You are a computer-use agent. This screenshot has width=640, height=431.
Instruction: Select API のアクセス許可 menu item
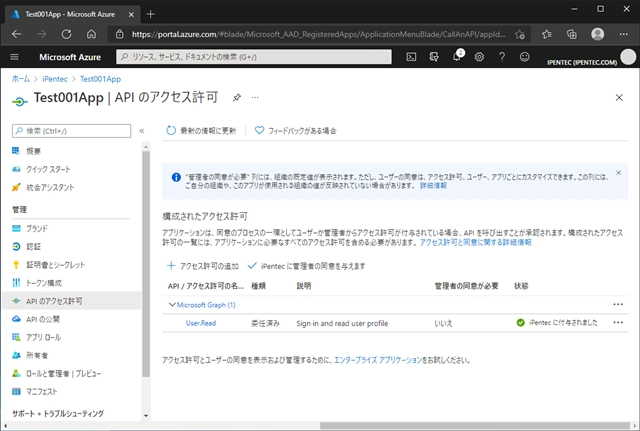[x=71, y=301]
